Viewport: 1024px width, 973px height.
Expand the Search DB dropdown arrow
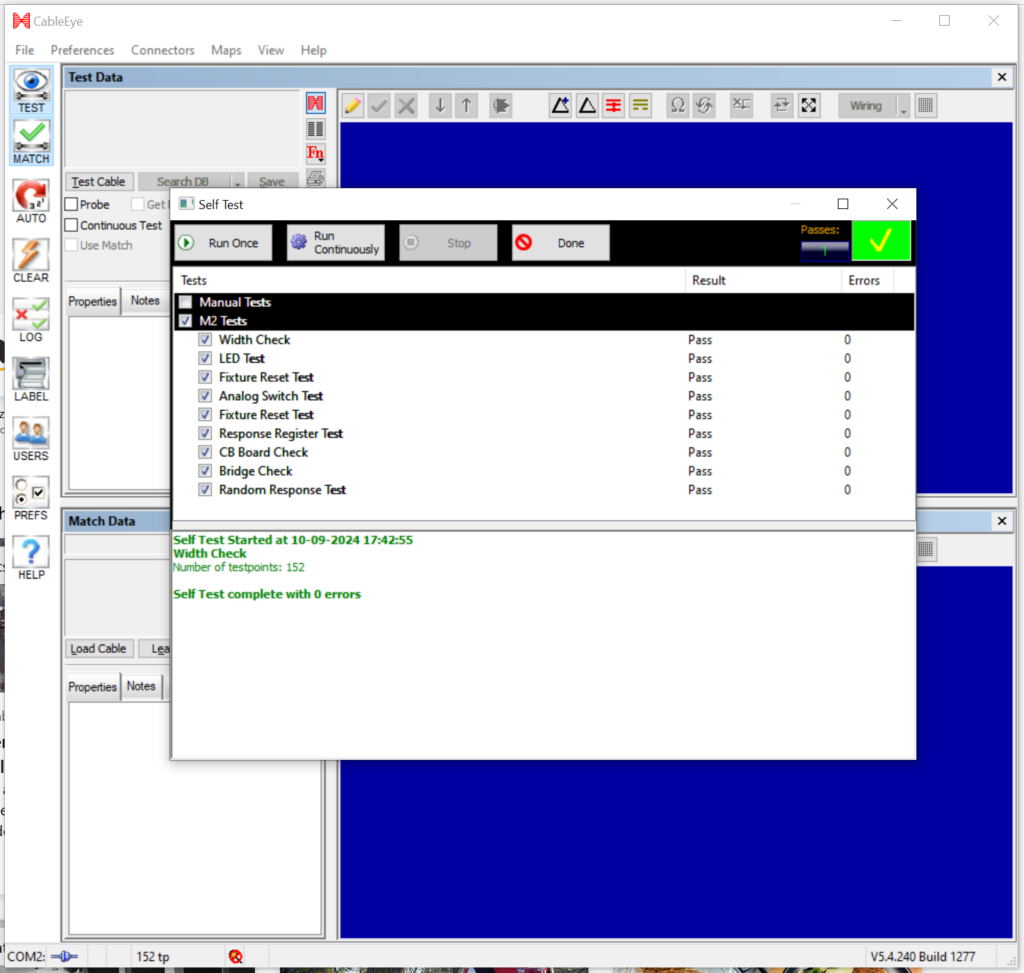(237, 182)
